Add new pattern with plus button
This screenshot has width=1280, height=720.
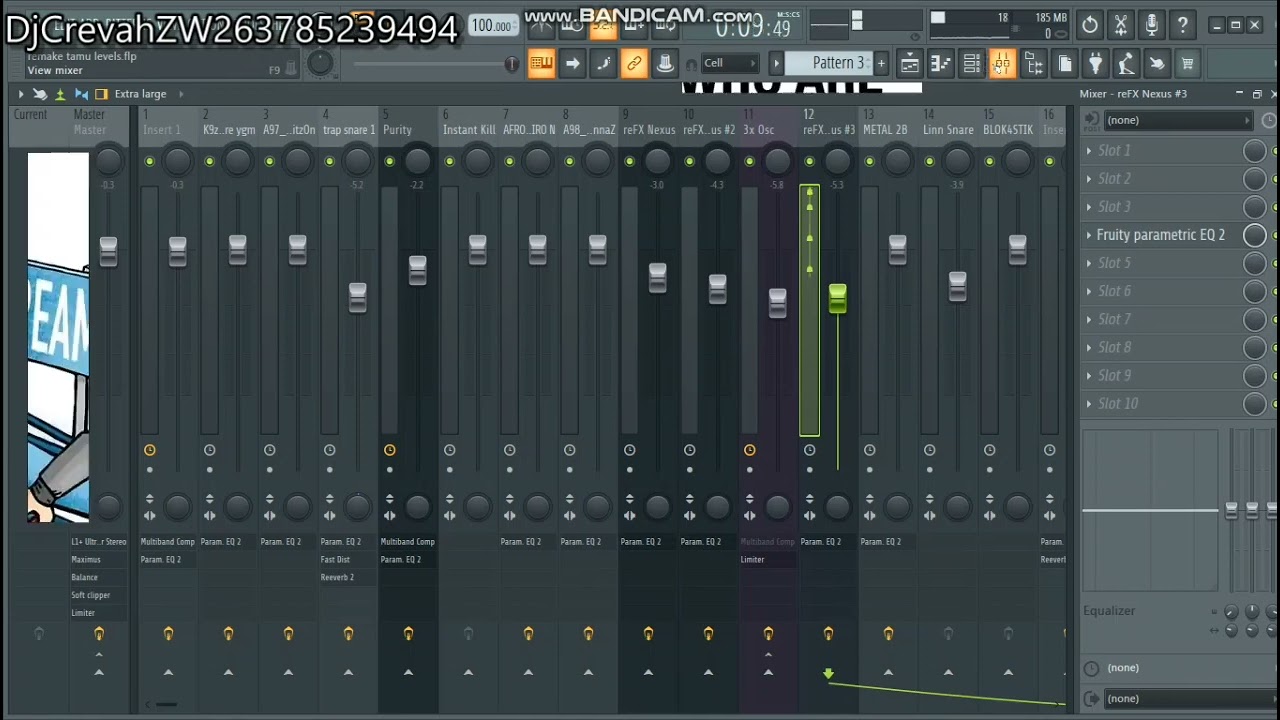click(x=881, y=63)
